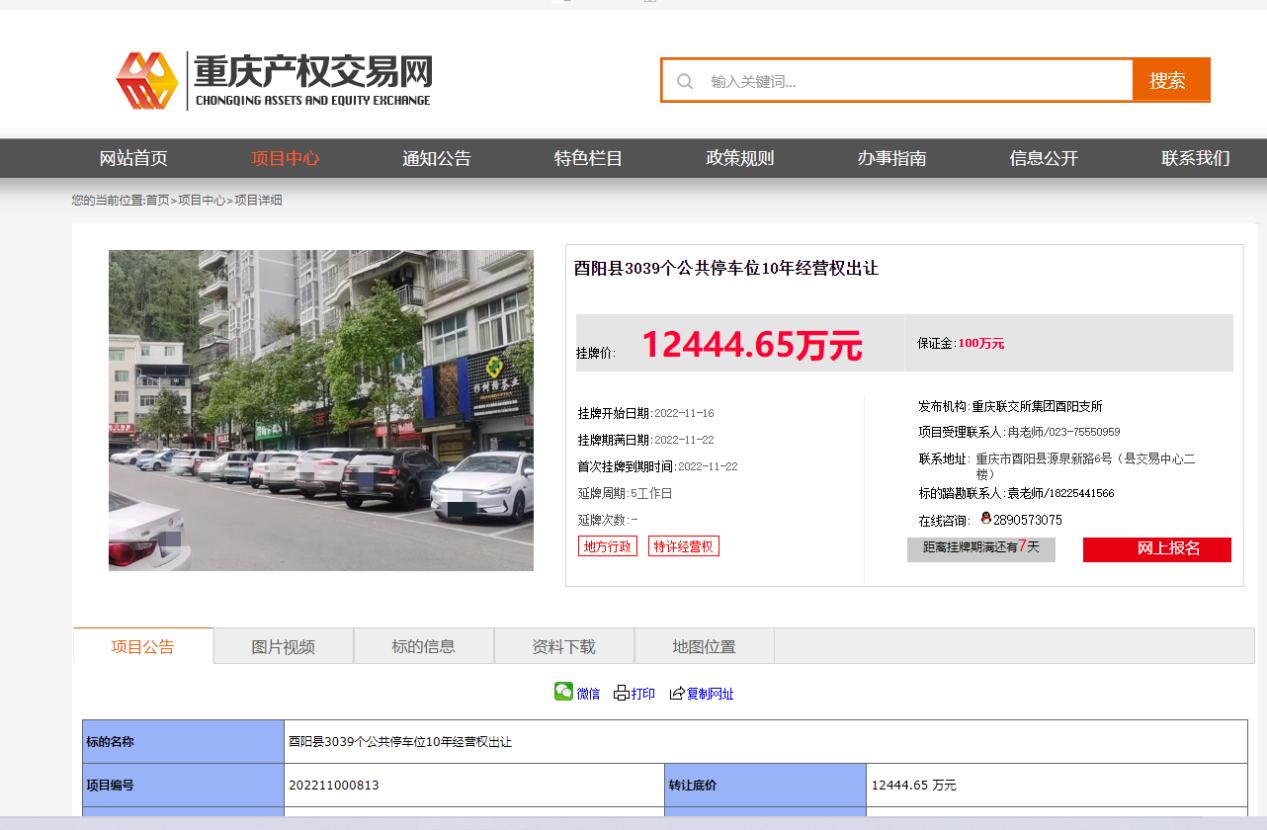Click the red 网上报名 button

pyautogui.click(x=1156, y=550)
